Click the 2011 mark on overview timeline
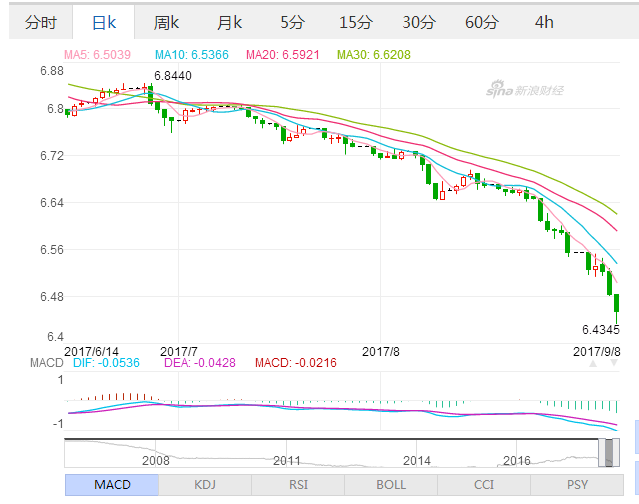 point(286,461)
